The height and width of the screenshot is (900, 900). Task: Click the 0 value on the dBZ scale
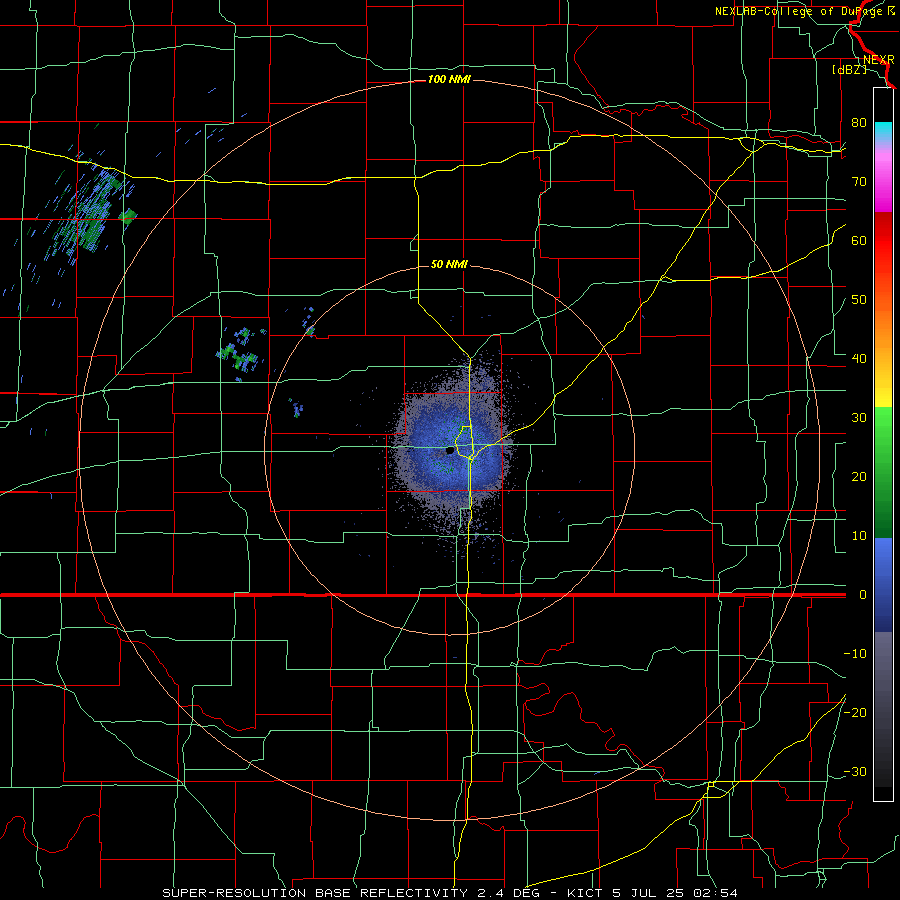tap(863, 595)
